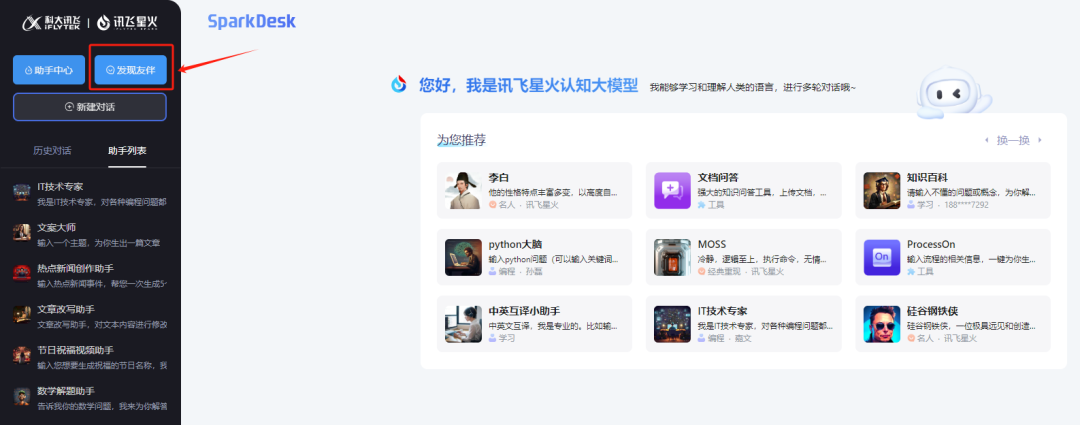Click the 为您推荐 heading
The image size is (1080, 425).
pos(461,140)
